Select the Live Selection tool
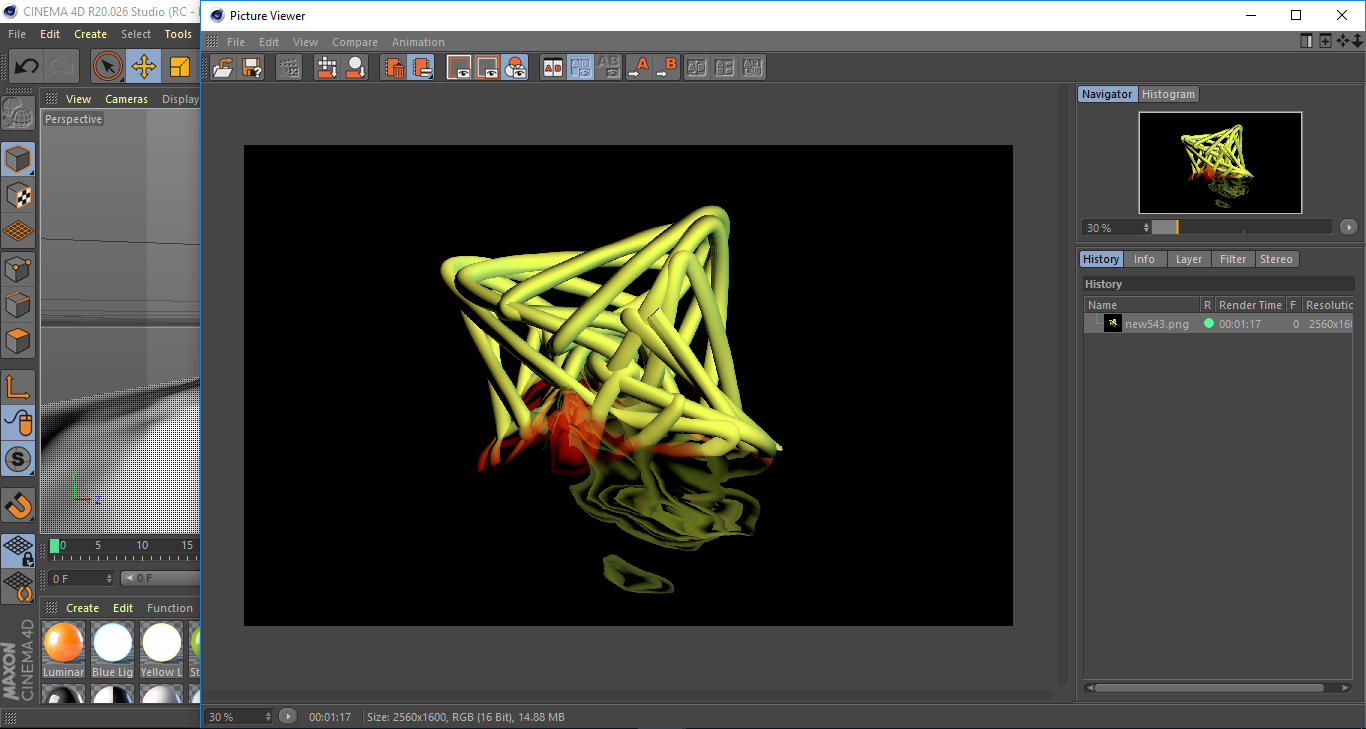 click(x=108, y=67)
